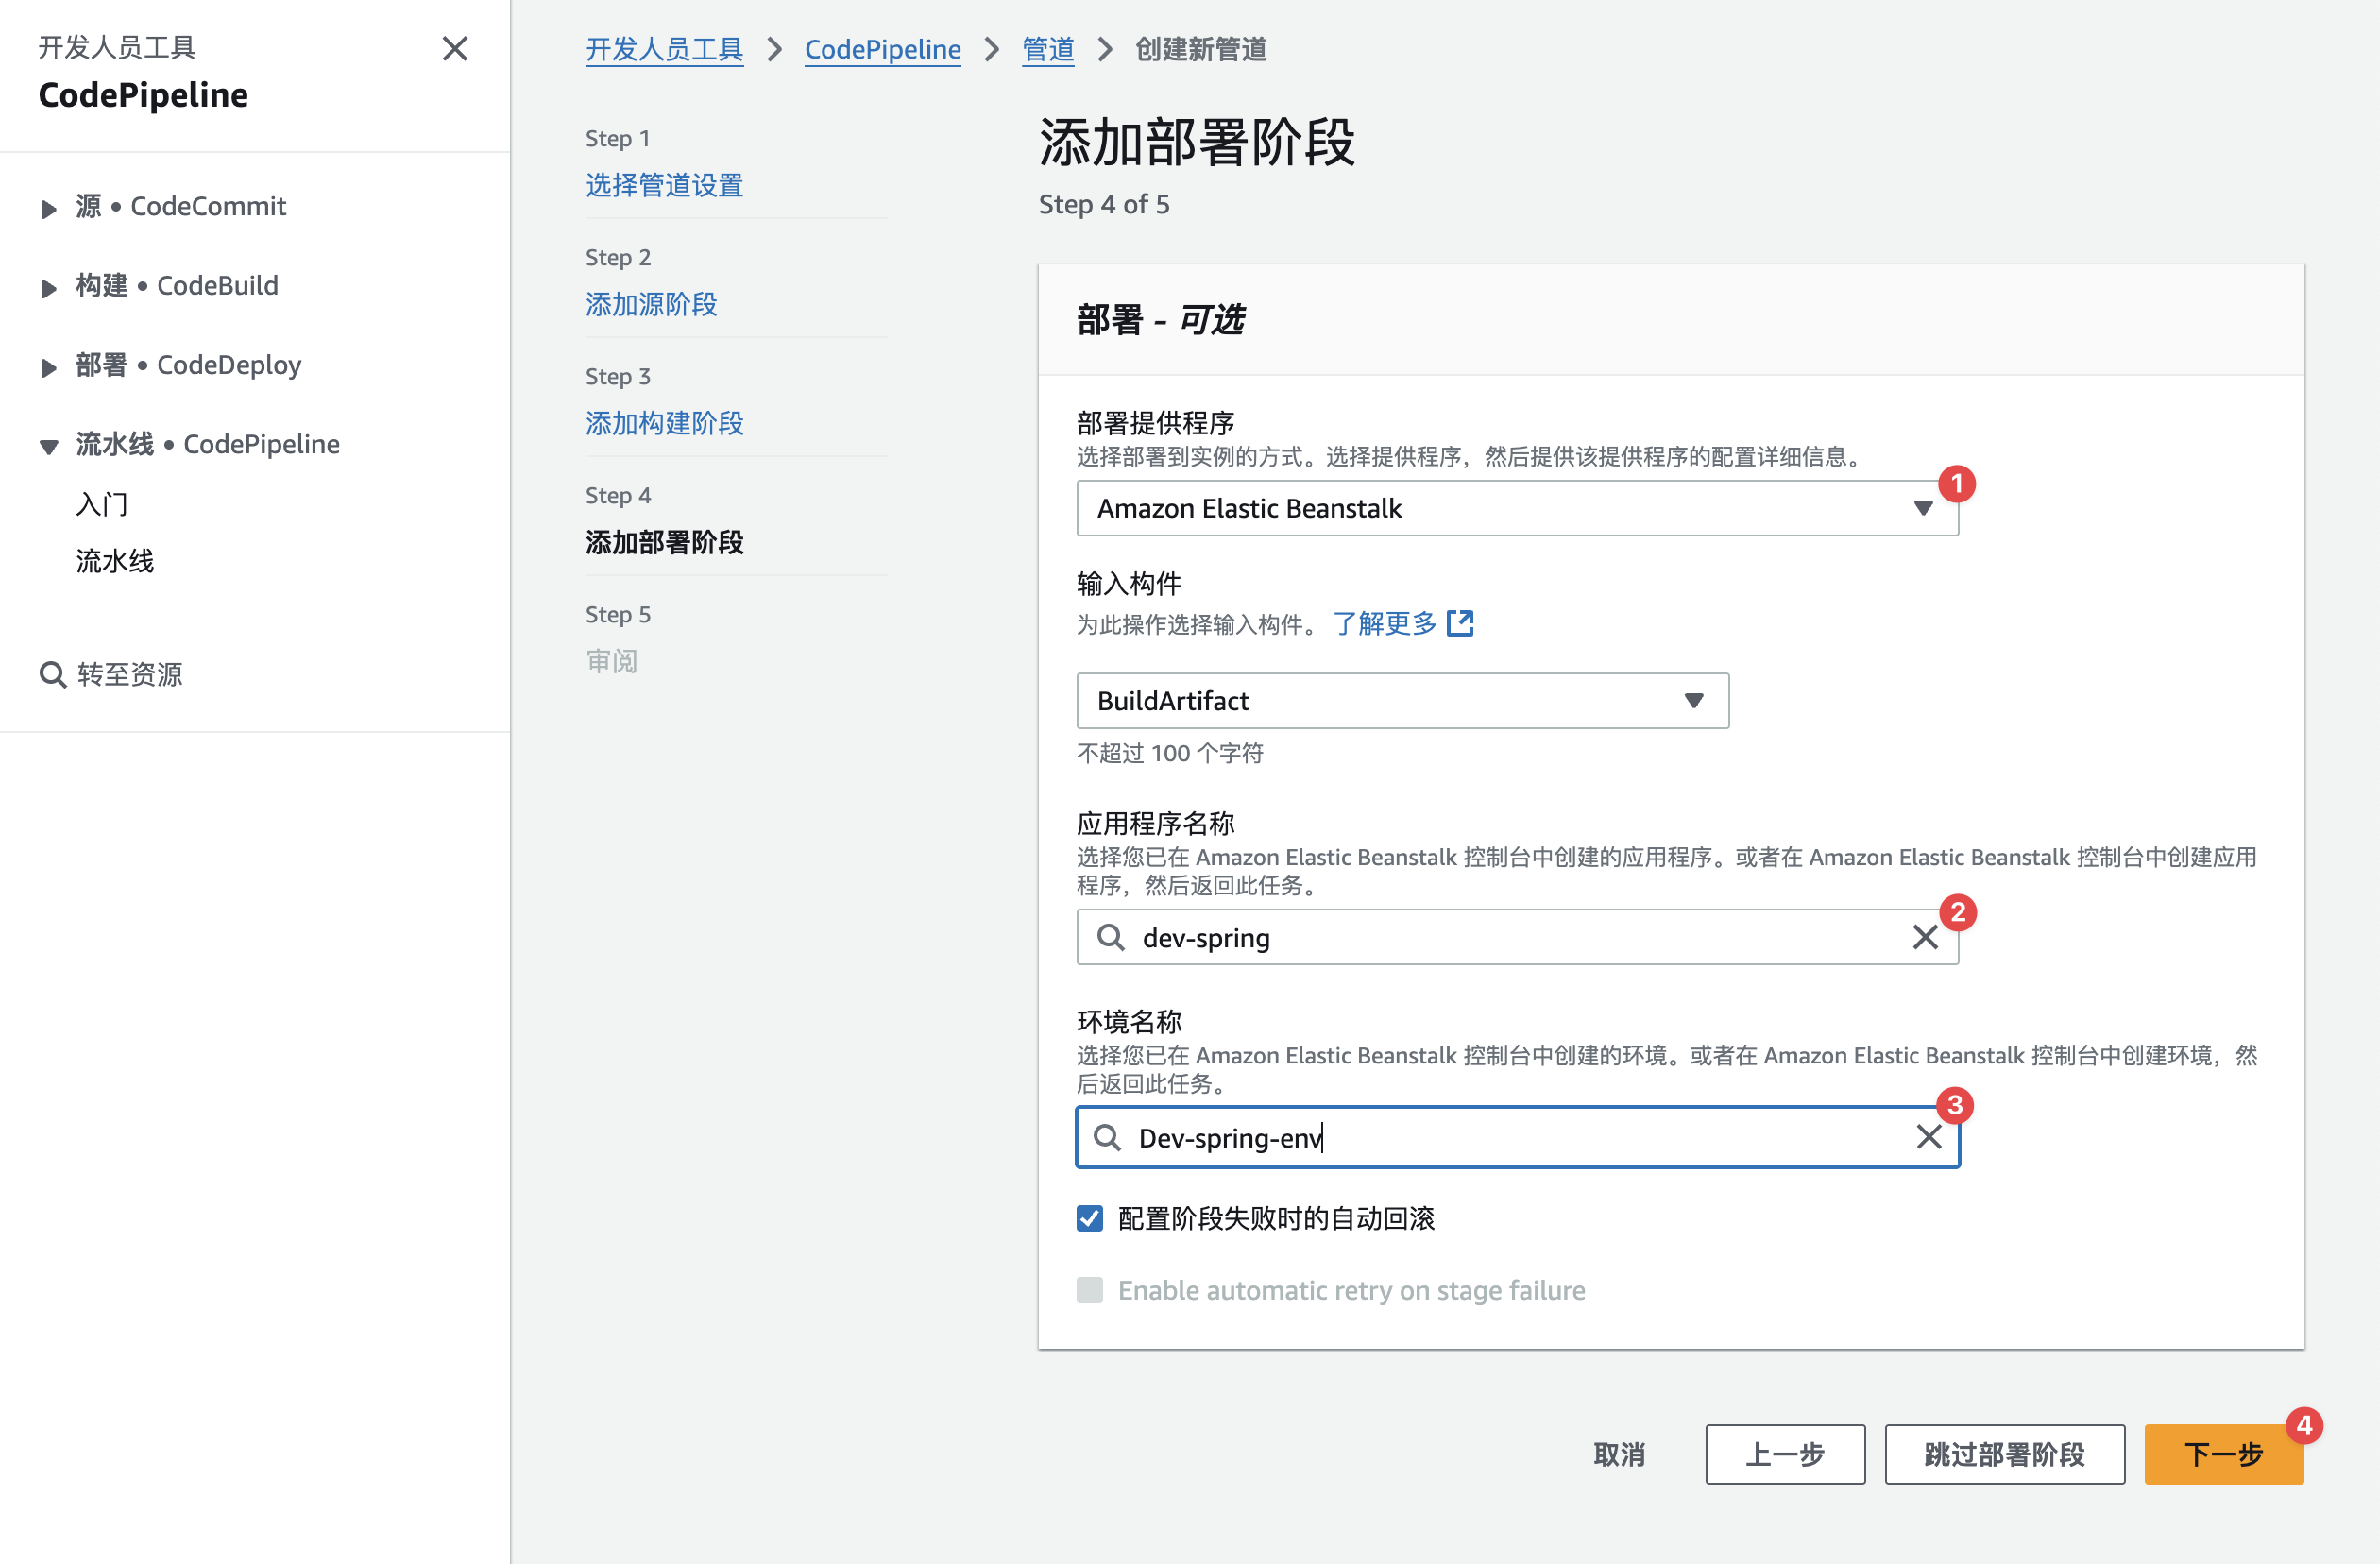Click the CodePipeline breadcrumb link
The image size is (2380, 1564).
click(x=882, y=49)
